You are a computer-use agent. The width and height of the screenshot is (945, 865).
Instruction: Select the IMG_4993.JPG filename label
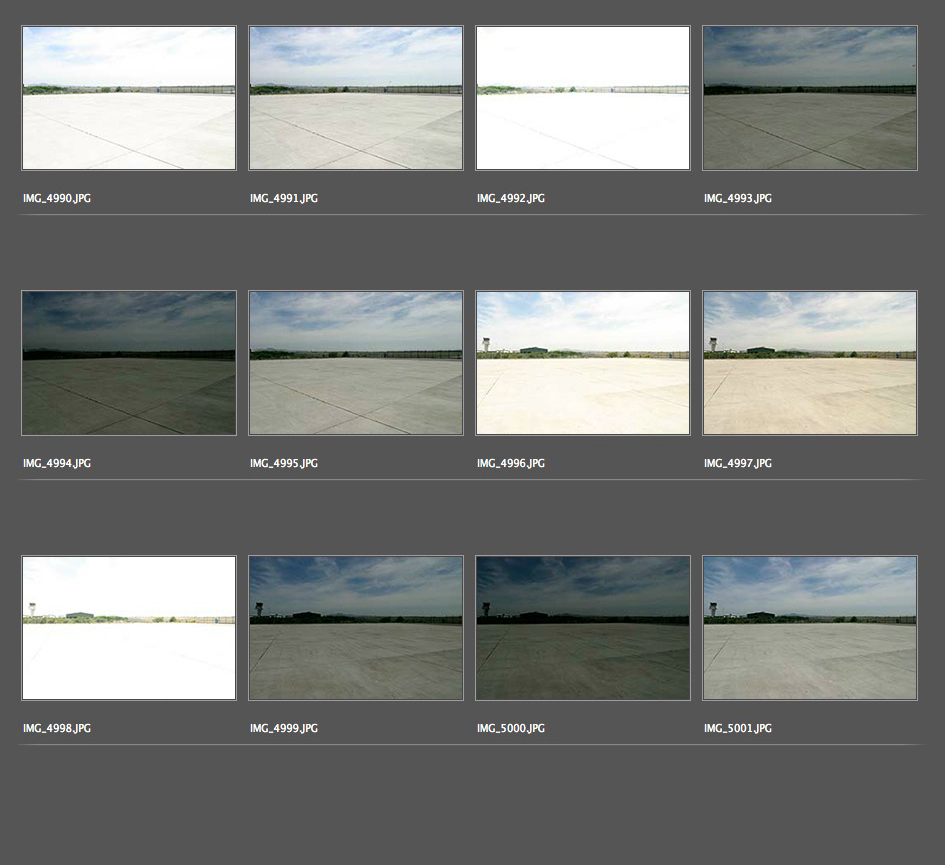(738, 198)
